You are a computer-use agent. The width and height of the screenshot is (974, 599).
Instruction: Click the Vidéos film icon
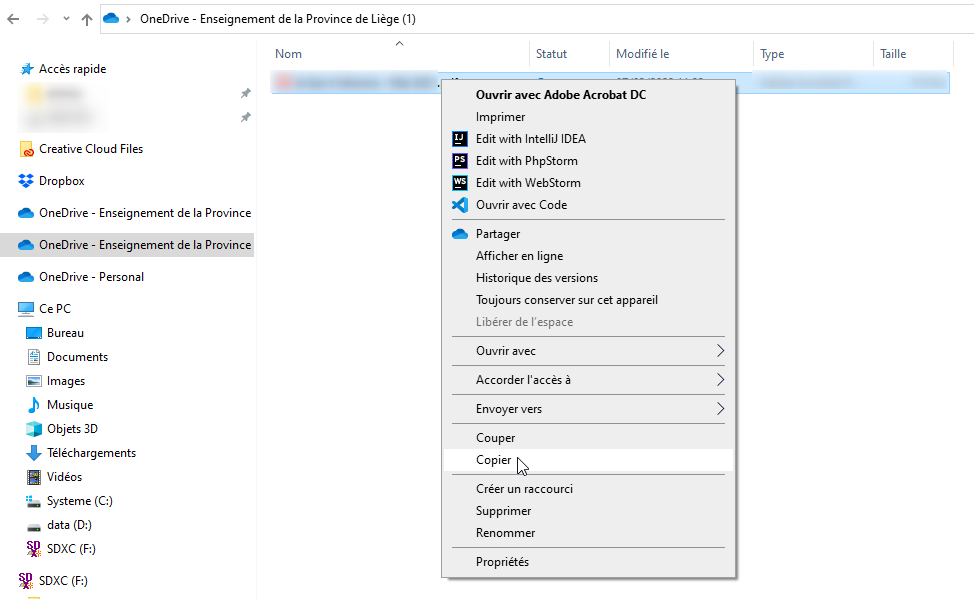pyautogui.click(x=34, y=477)
